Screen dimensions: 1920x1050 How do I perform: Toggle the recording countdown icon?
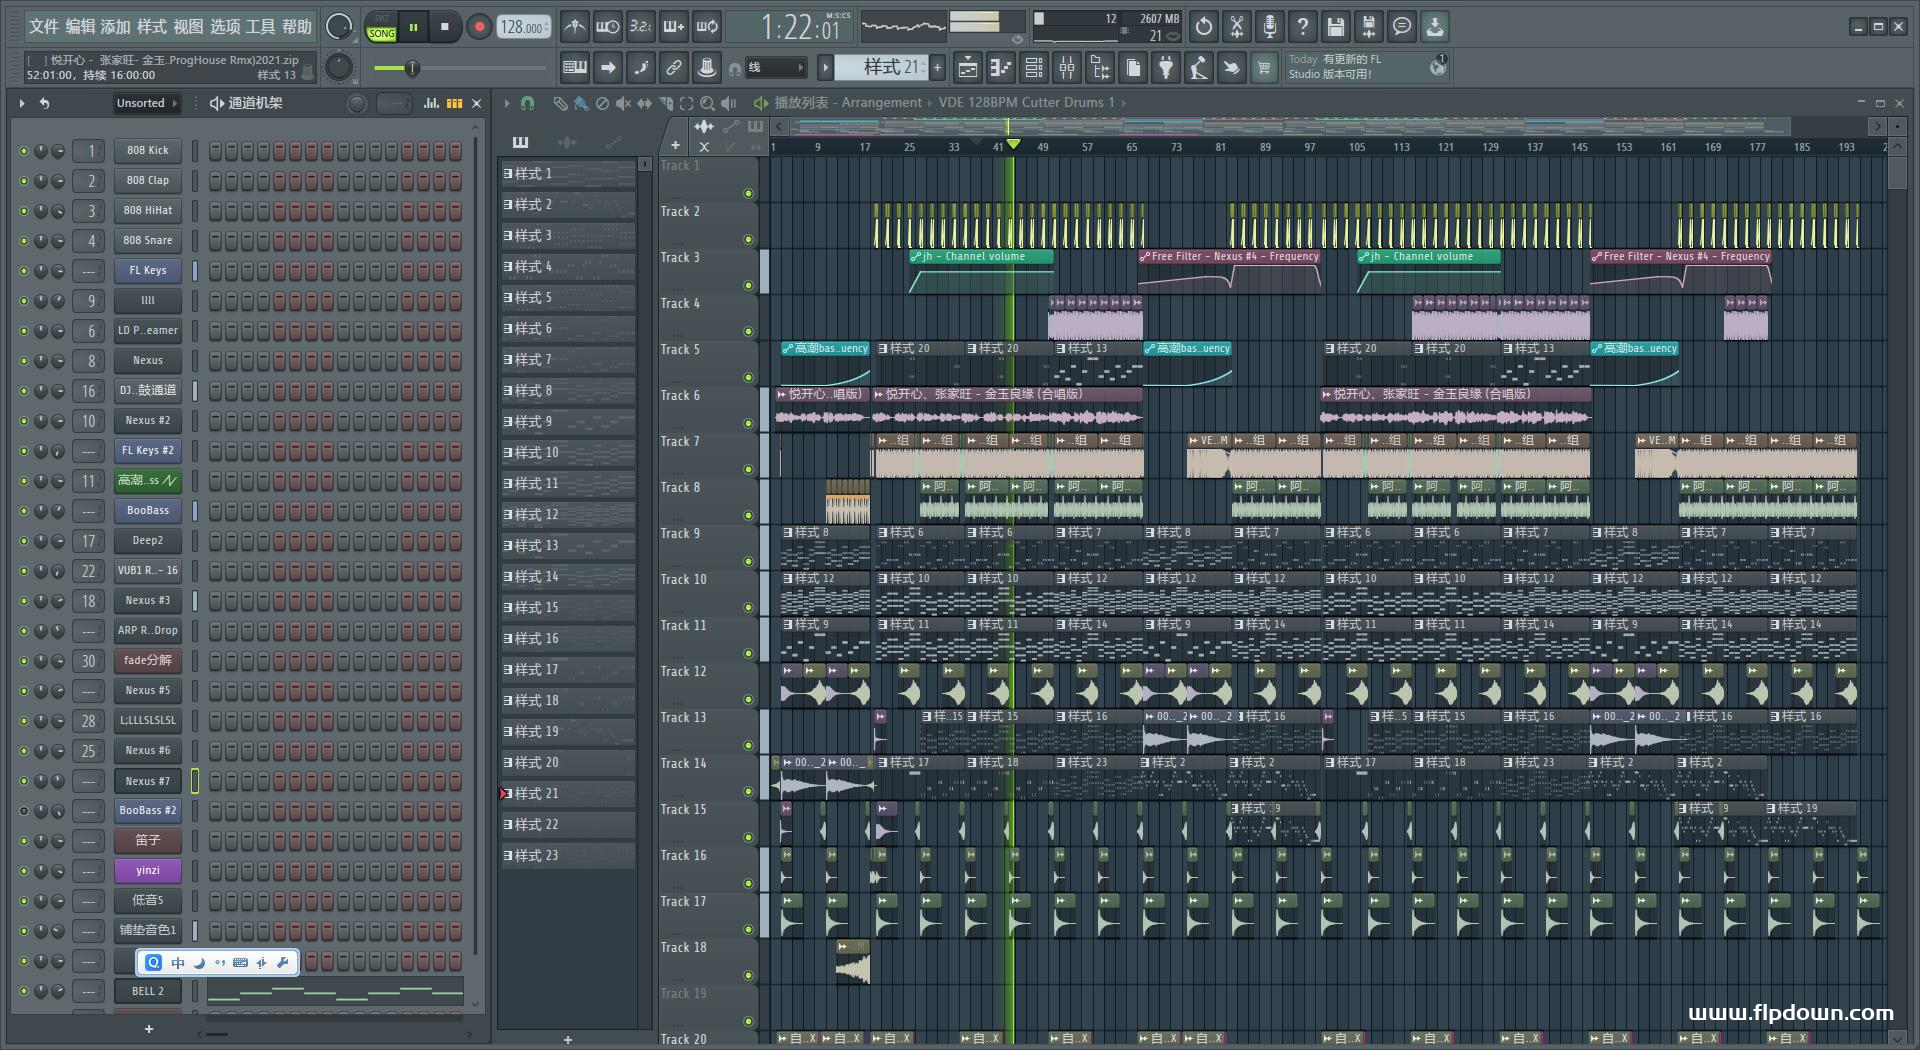coord(641,27)
